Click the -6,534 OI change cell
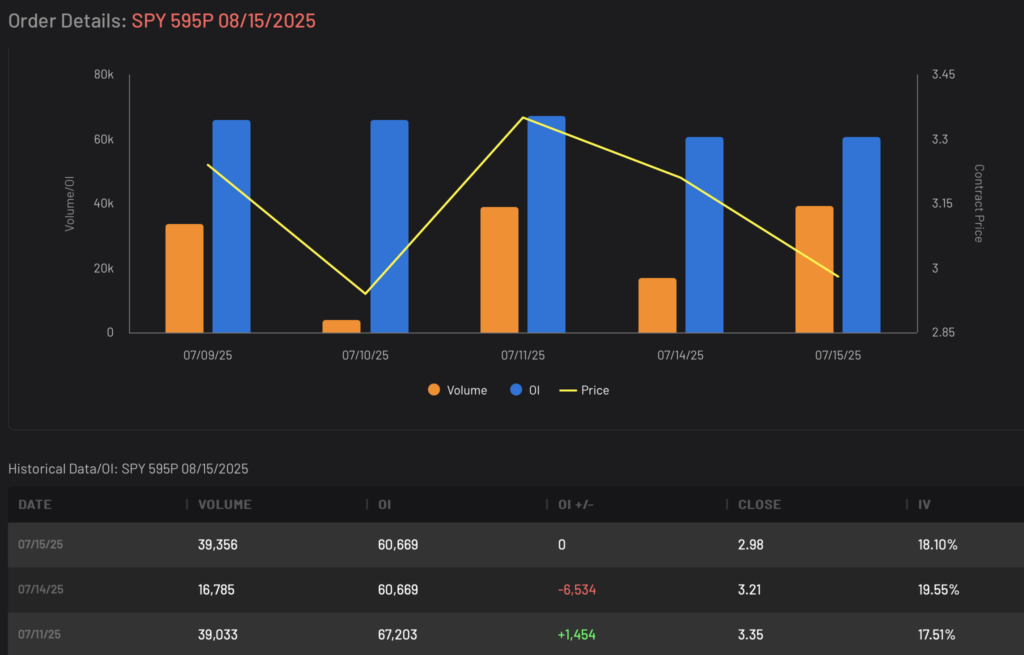The width and height of the screenshot is (1024, 655). pos(577,590)
